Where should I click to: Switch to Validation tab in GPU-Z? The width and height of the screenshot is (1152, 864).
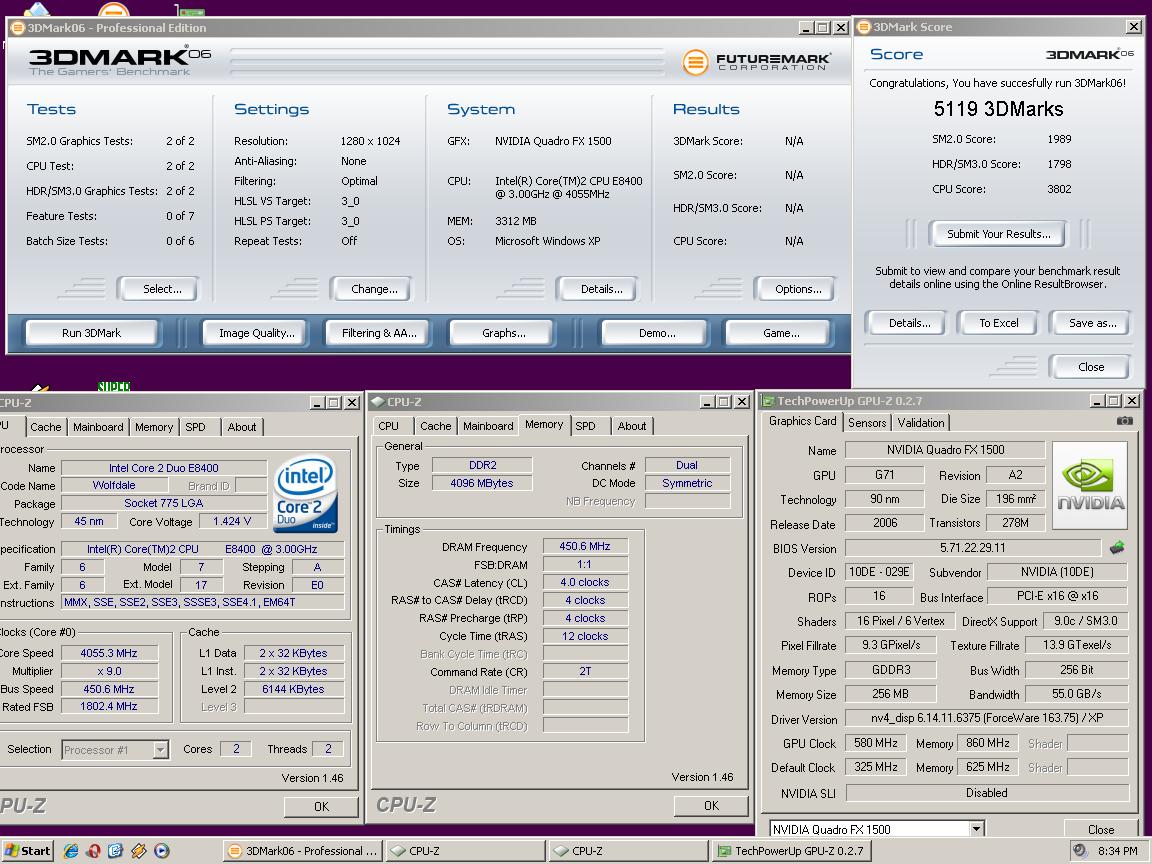(921, 422)
